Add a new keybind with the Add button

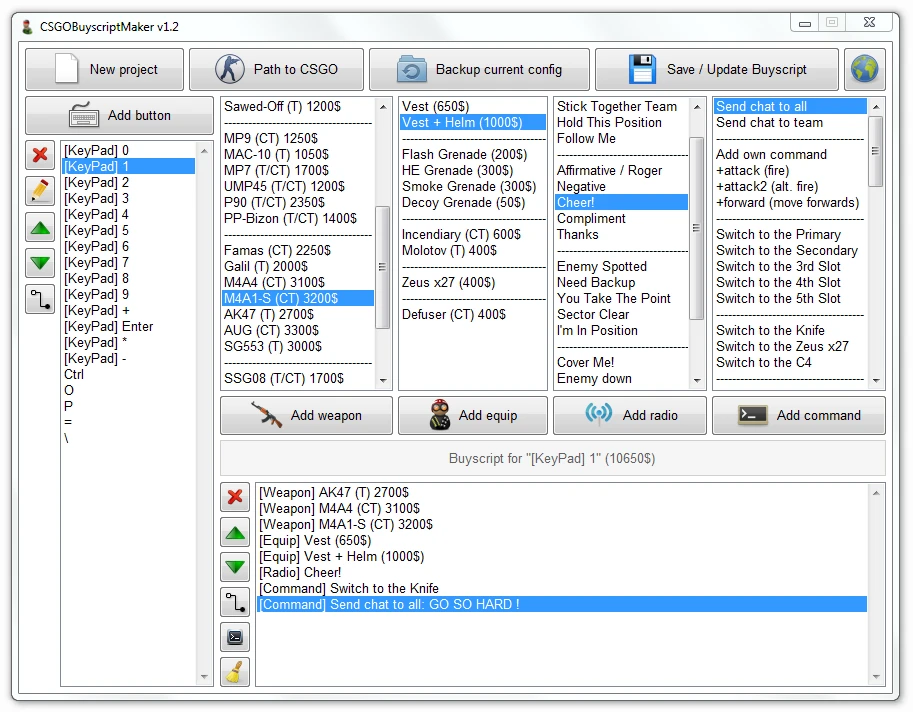pyautogui.click(x=117, y=114)
